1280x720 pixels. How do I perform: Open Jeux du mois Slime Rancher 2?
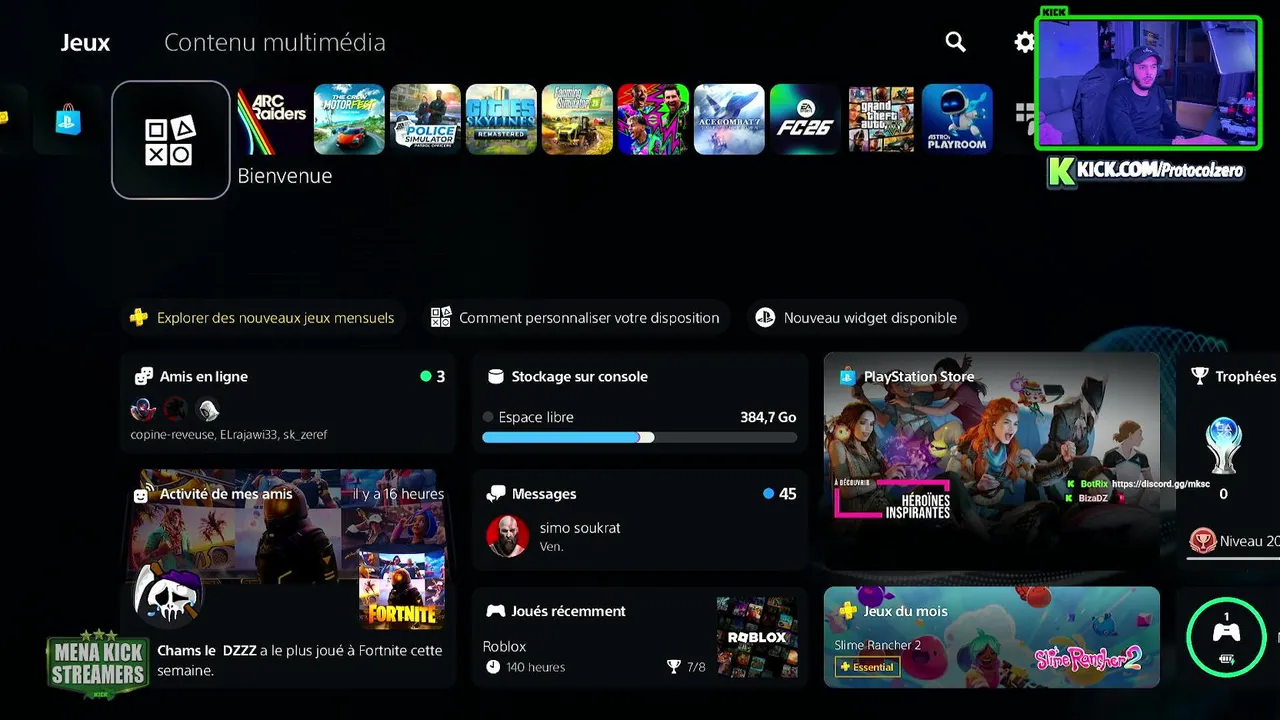coord(992,637)
